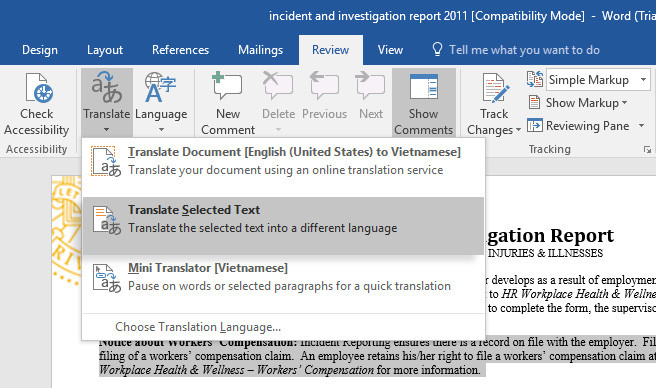Image resolution: width=656 pixels, height=388 pixels.
Task: Click the Reviewing Pane icon
Action: [535, 126]
